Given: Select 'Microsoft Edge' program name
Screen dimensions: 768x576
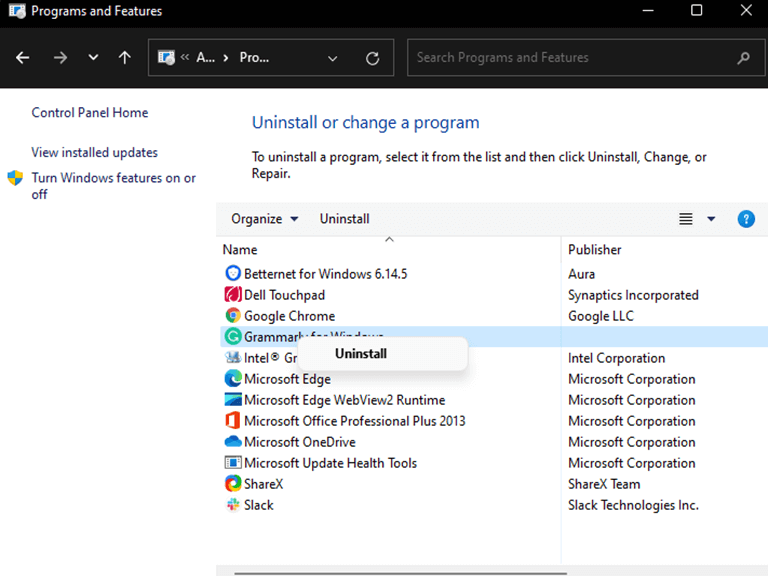Looking at the screenshot, I should [x=287, y=379].
